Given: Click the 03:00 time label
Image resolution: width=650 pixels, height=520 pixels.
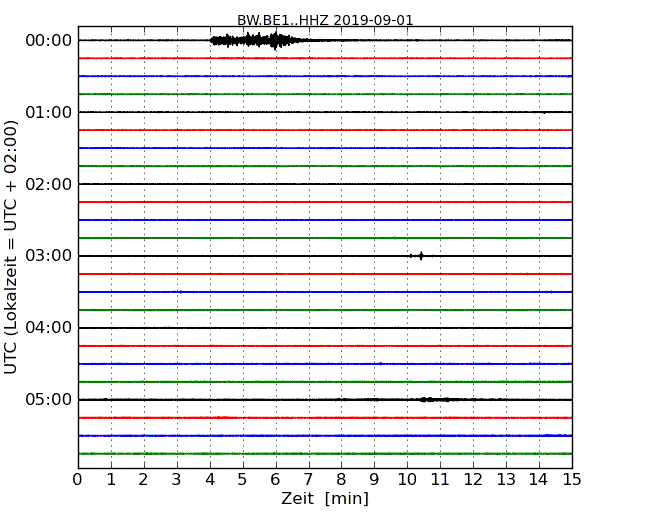Looking at the screenshot, I should click(49, 256).
